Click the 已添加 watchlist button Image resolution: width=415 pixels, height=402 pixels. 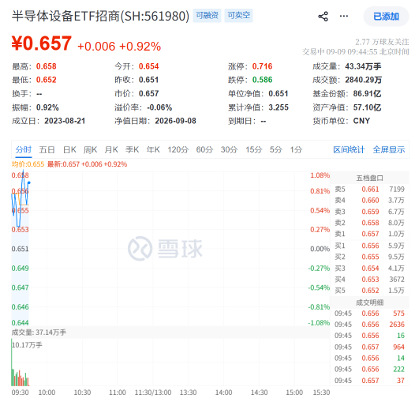[386, 16]
